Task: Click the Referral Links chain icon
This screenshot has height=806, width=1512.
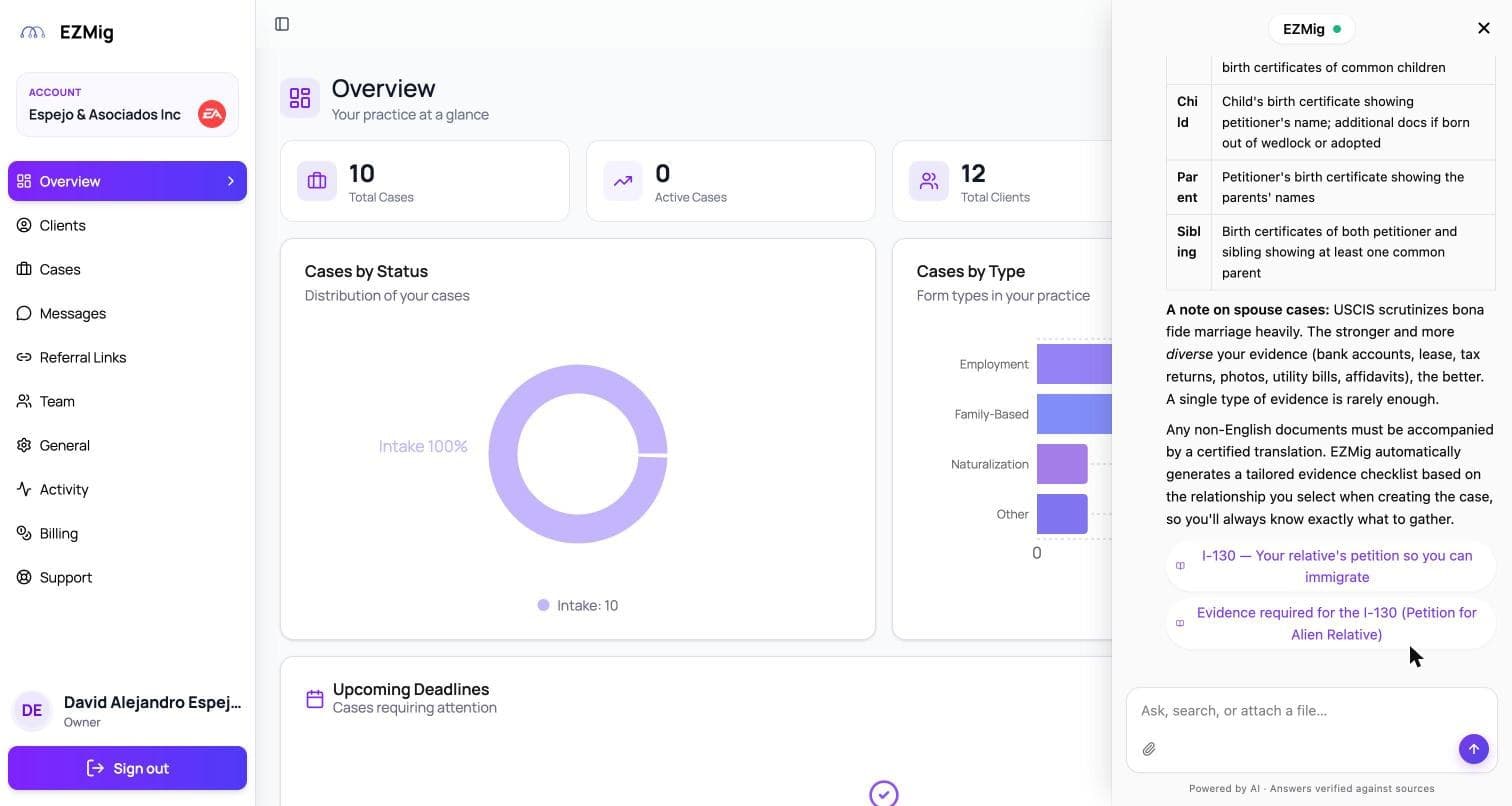Action: click(x=24, y=357)
